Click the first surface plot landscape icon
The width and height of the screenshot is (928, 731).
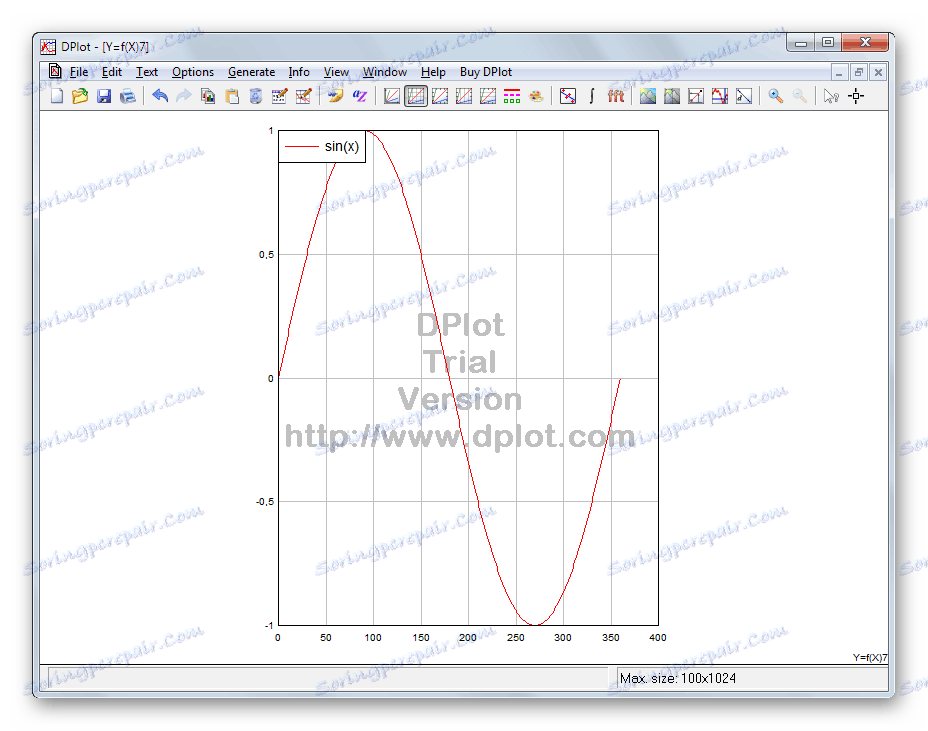point(647,96)
